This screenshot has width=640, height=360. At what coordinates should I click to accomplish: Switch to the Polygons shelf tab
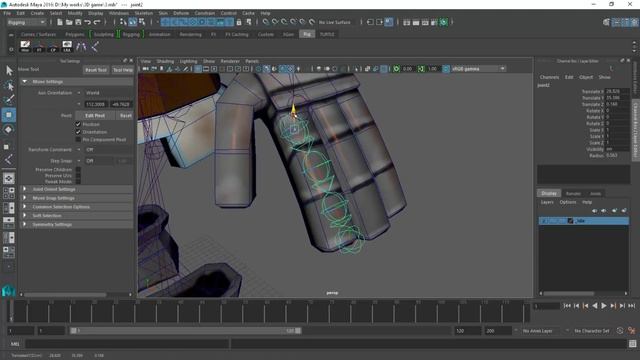tap(75, 35)
